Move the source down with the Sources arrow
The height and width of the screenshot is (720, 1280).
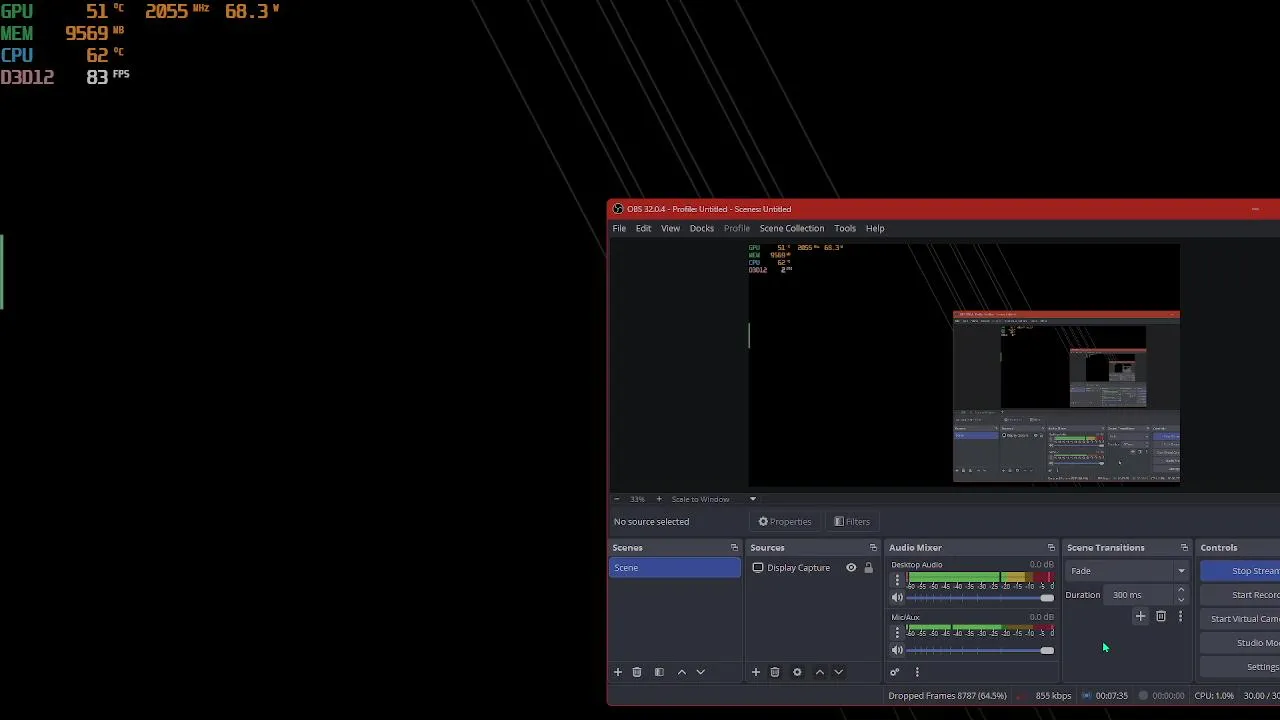click(x=838, y=672)
